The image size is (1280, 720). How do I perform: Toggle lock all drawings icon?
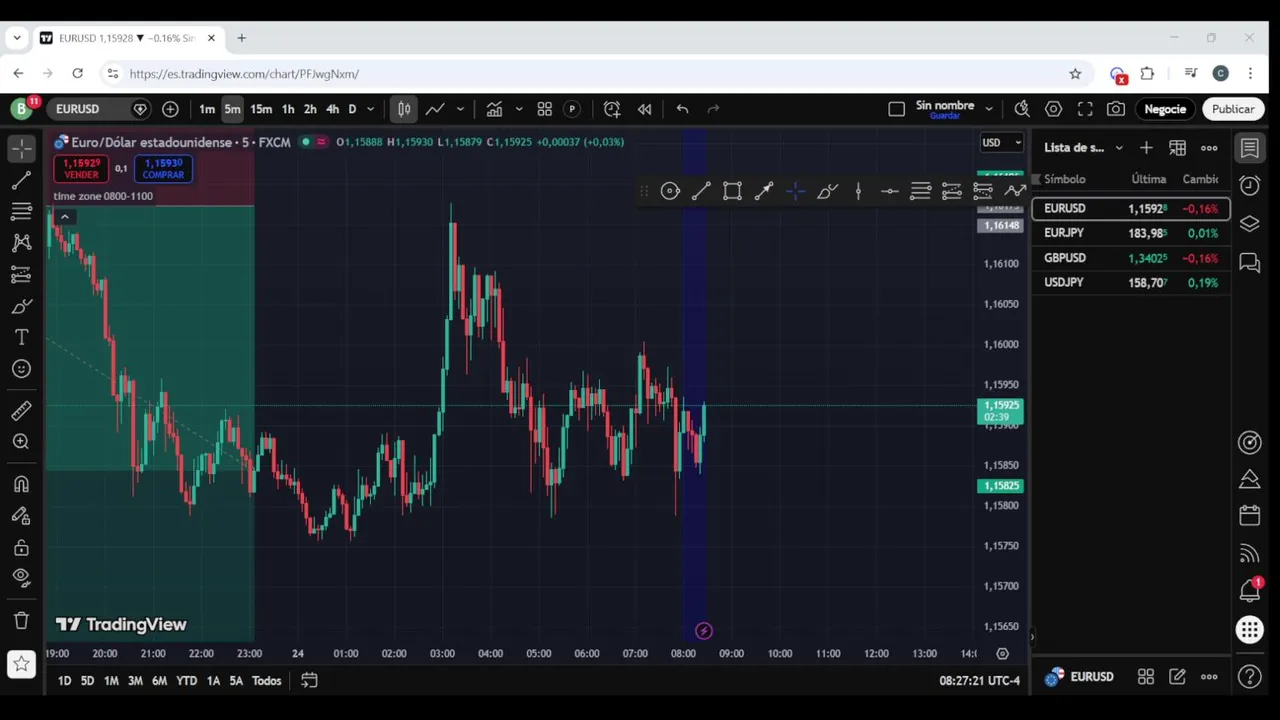pyautogui.click(x=21, y=547)
